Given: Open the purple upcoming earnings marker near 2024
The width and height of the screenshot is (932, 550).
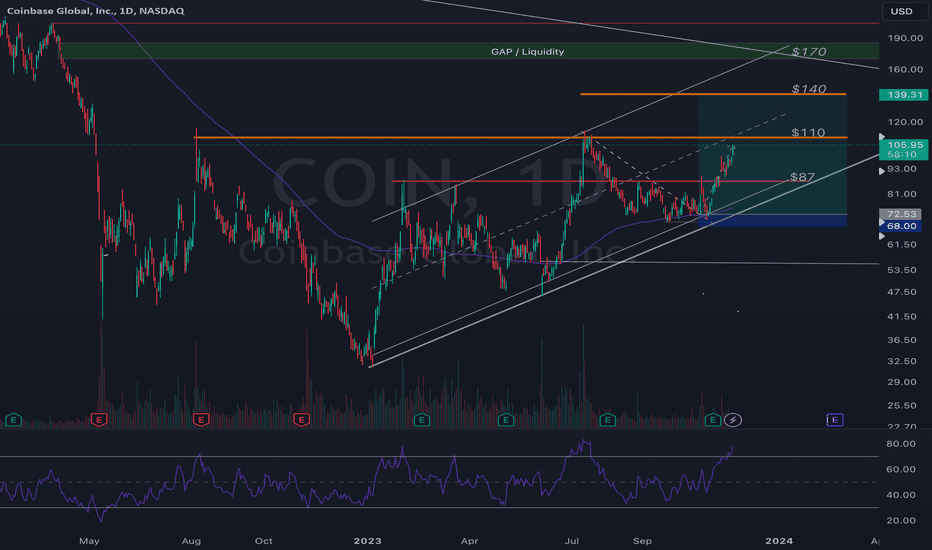Looking at the screenshot, I should click(835, 420).
